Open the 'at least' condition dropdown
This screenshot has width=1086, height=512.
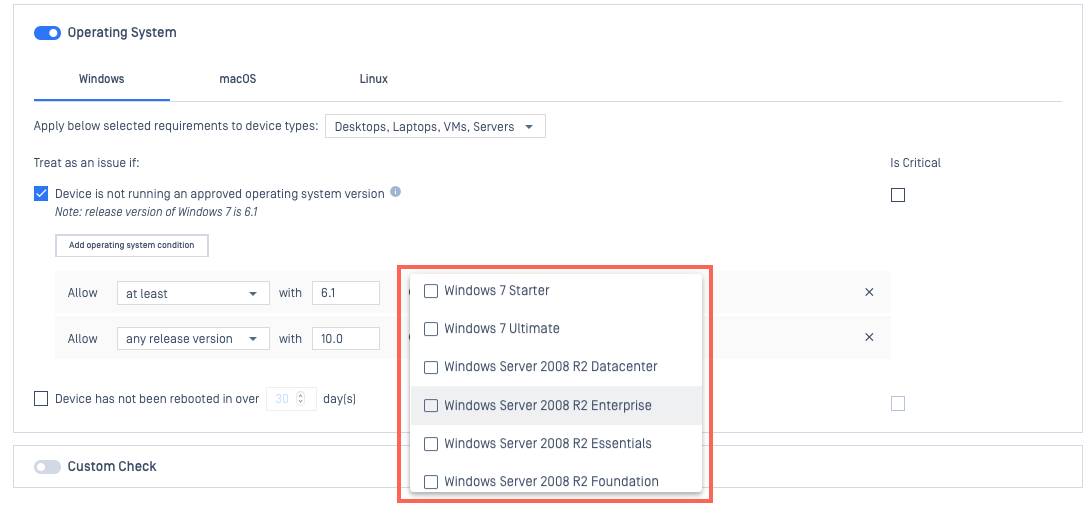pyautogui.click(x=193, y=293)
